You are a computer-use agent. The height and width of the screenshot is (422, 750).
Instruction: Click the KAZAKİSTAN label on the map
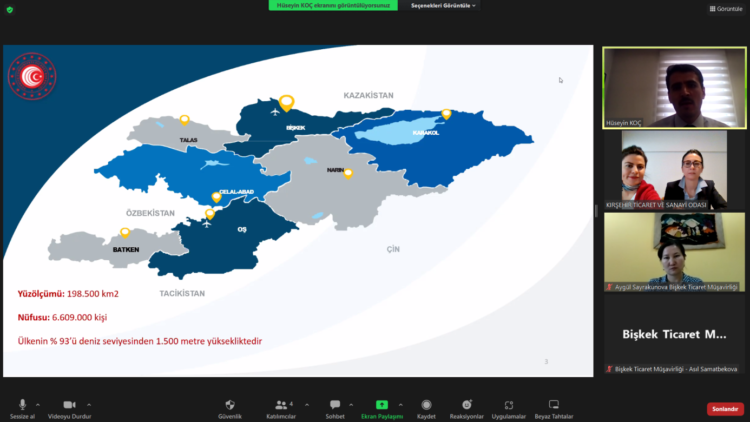368,95
